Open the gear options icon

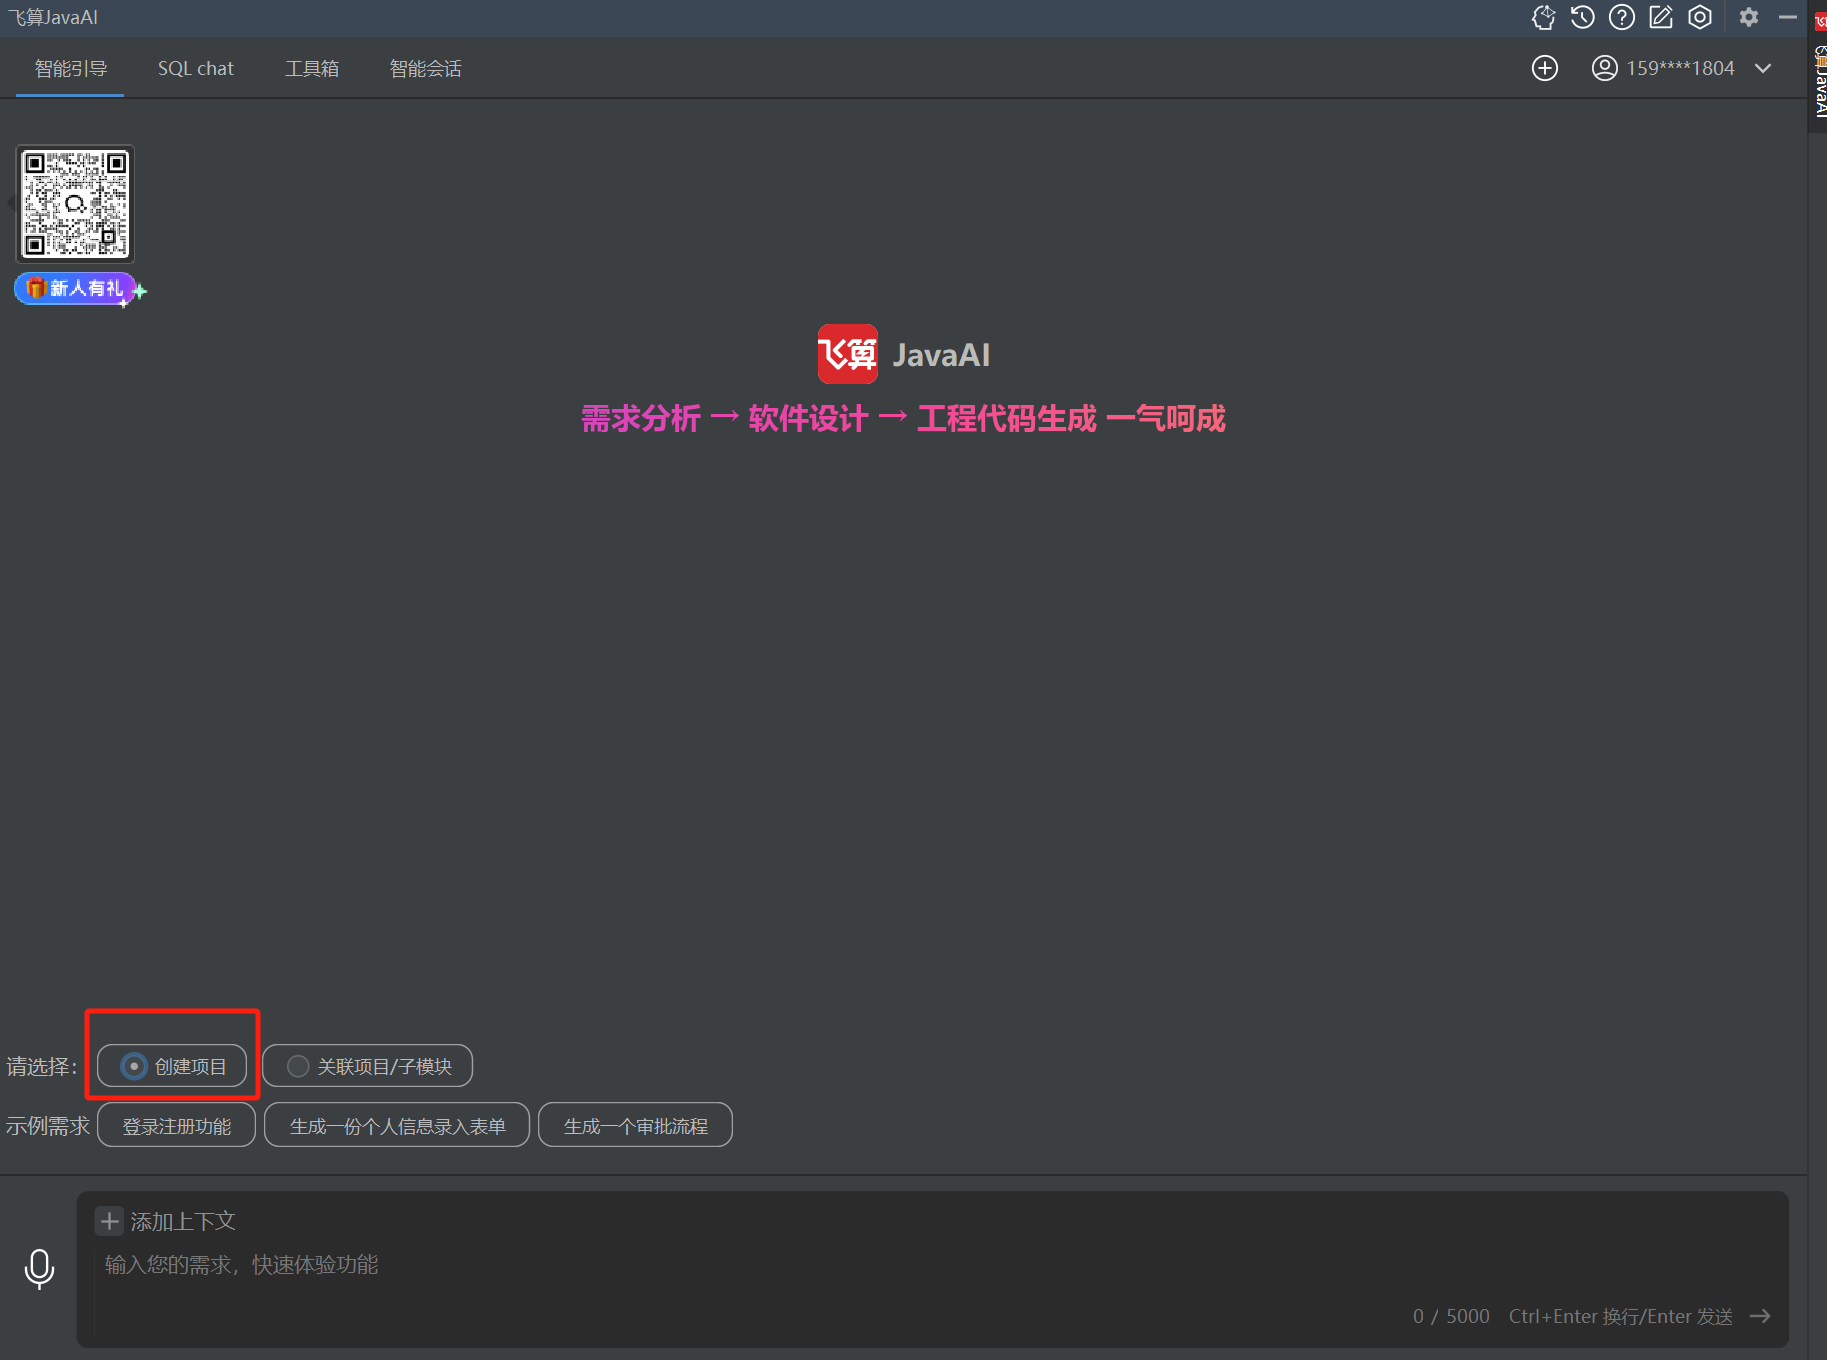click(x=1749, y=17)
